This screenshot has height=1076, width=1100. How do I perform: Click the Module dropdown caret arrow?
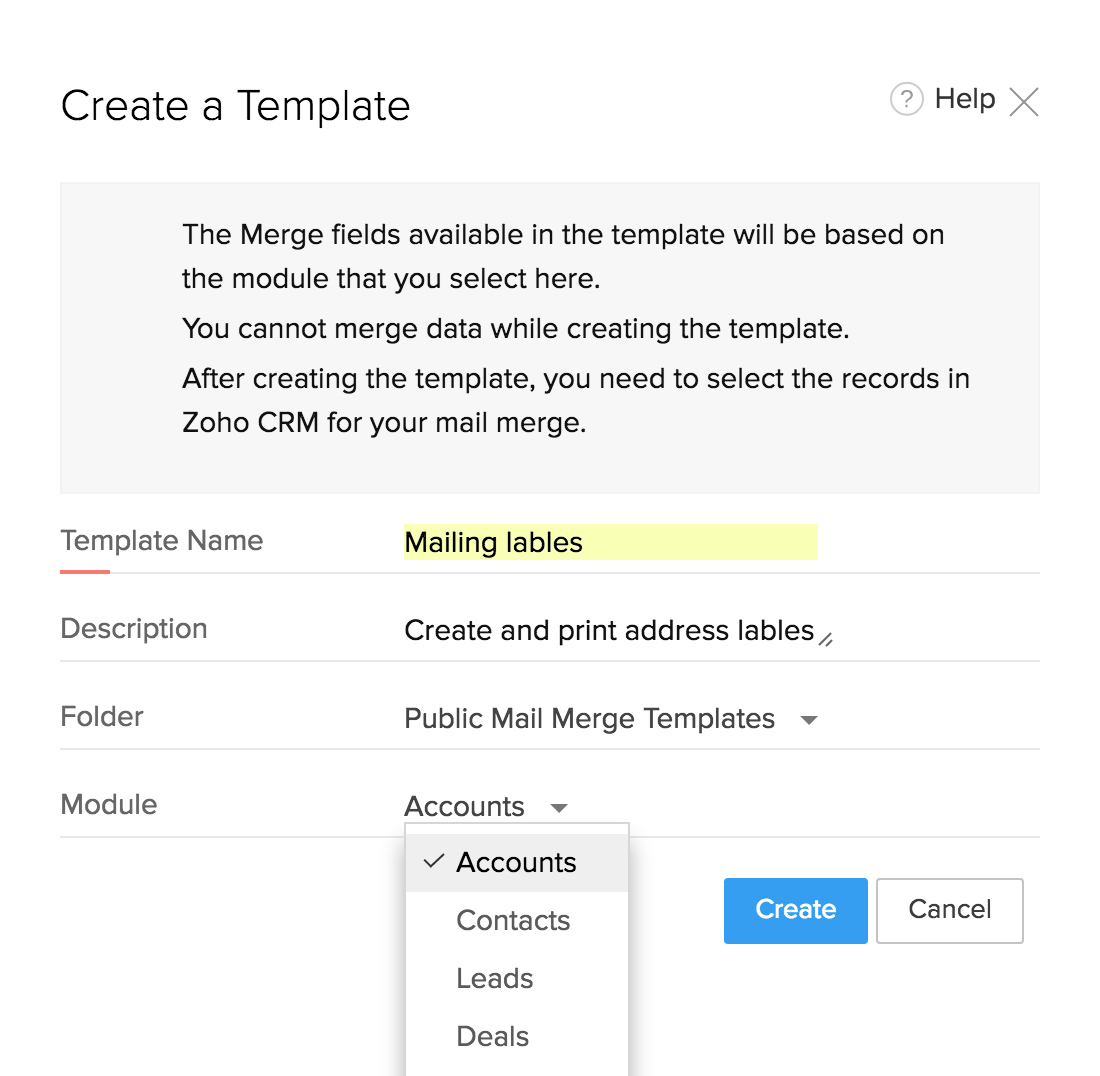click(559, 807)
